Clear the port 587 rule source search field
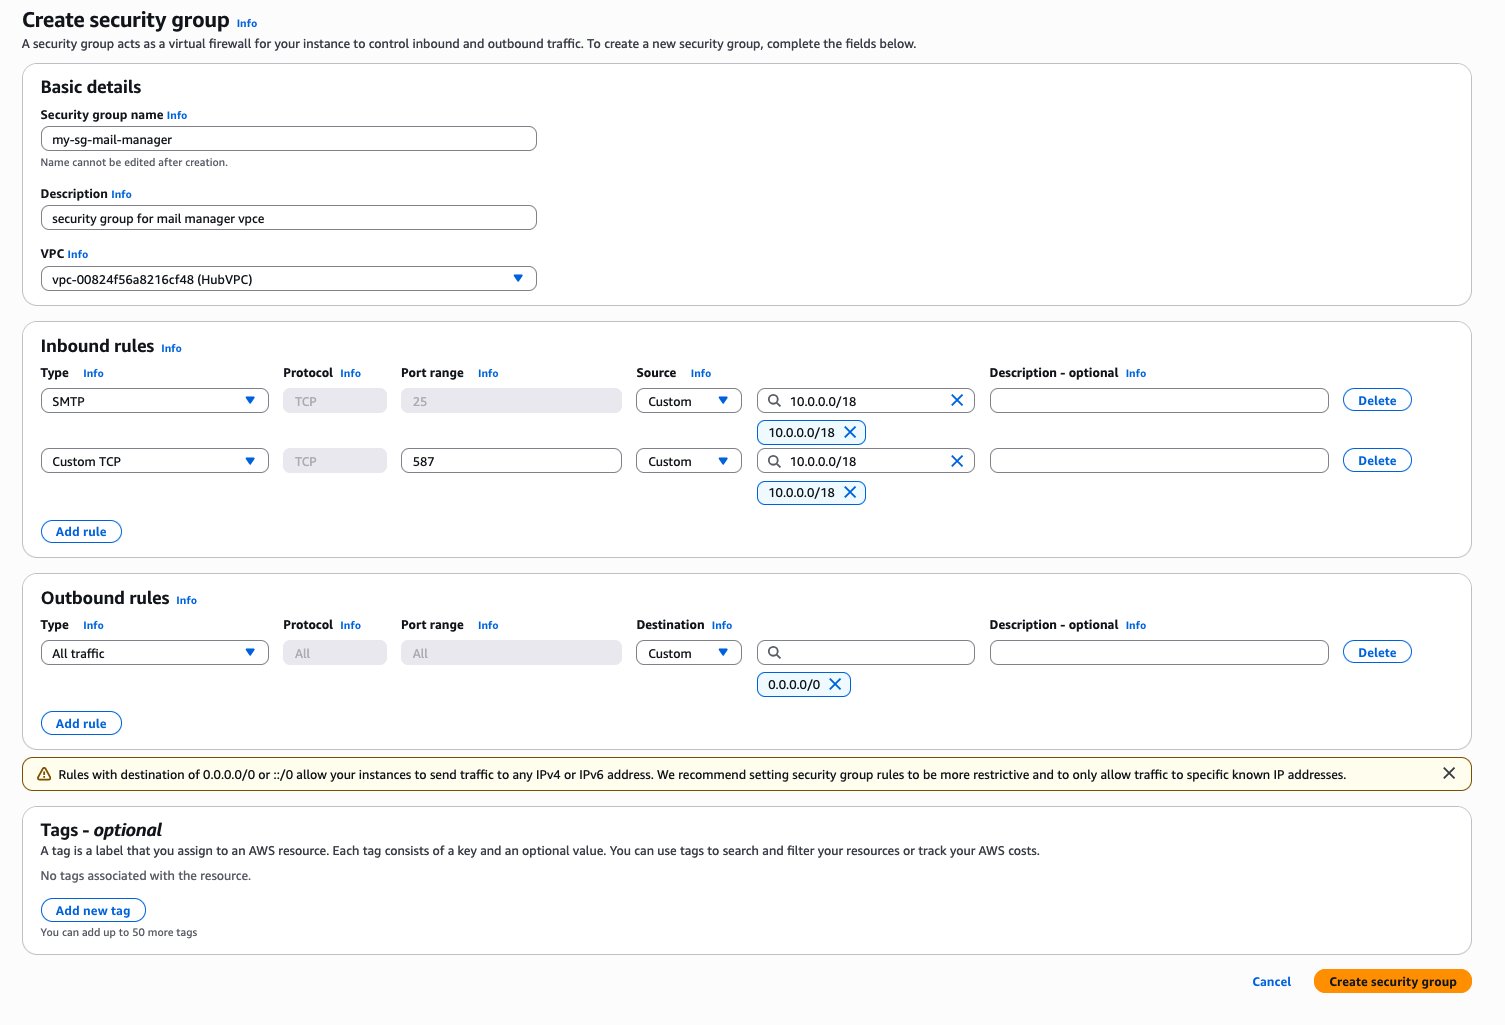 coord(956,461)
